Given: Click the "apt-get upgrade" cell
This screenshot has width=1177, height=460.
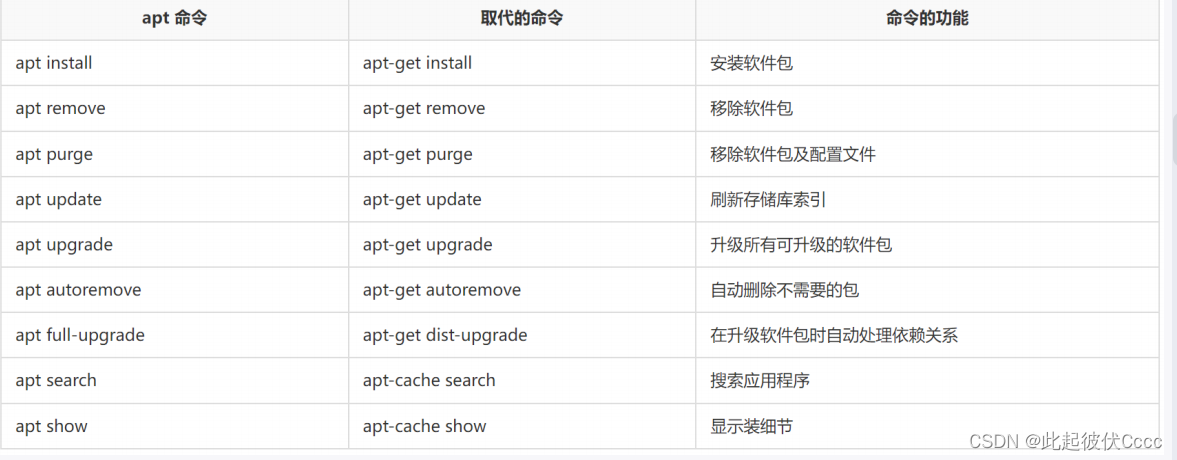Looking at the screenshot, I should 427,244.
